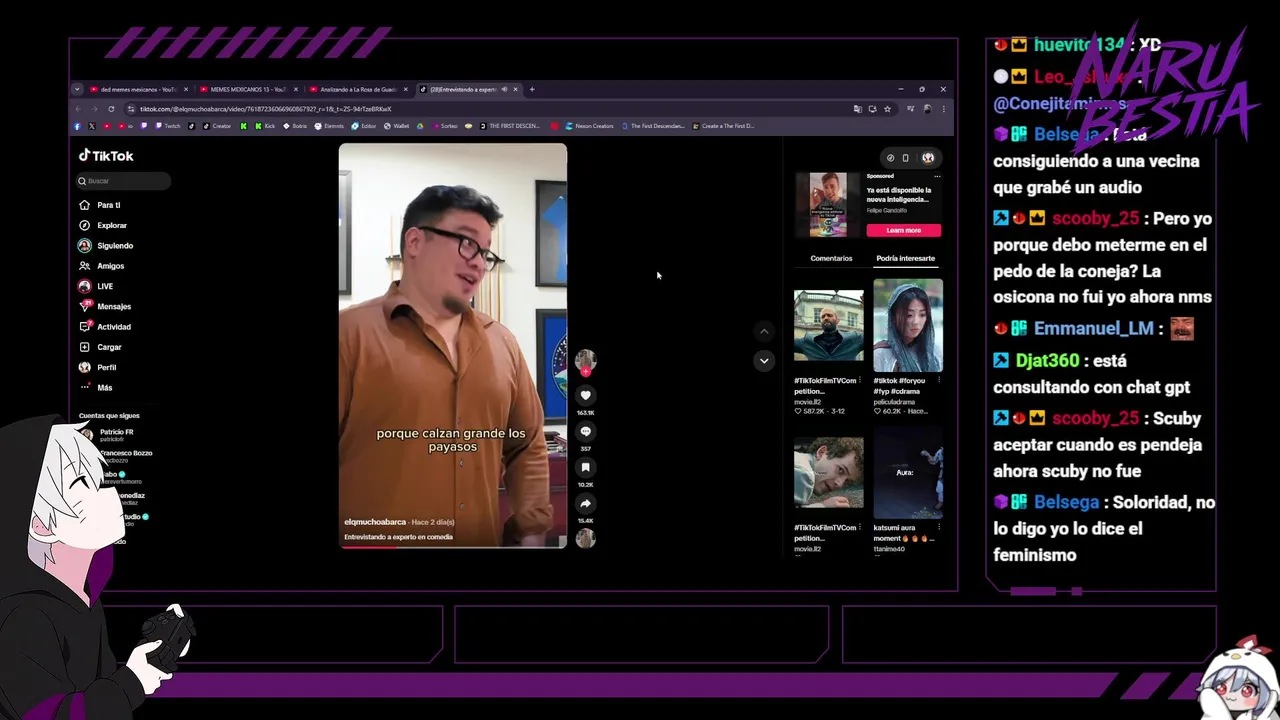1280x720 pixels.
Task: Focus the Buscar search field
Action: pos(123,181)
